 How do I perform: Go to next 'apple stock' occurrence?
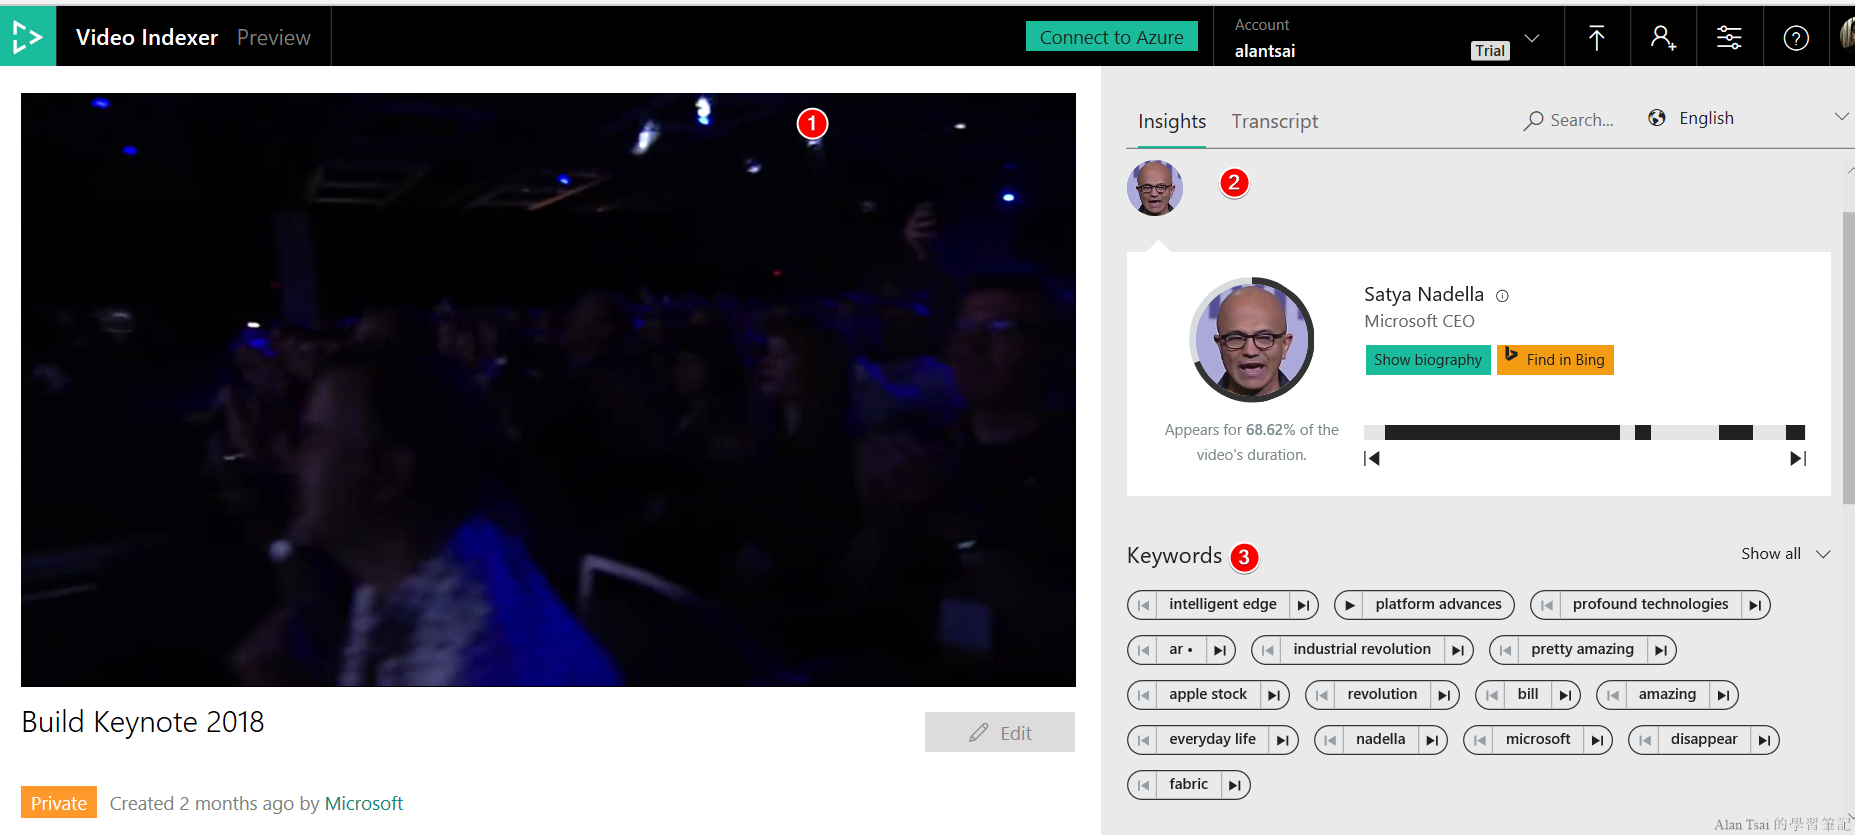pyautogui.click(x=1274, y=695)
